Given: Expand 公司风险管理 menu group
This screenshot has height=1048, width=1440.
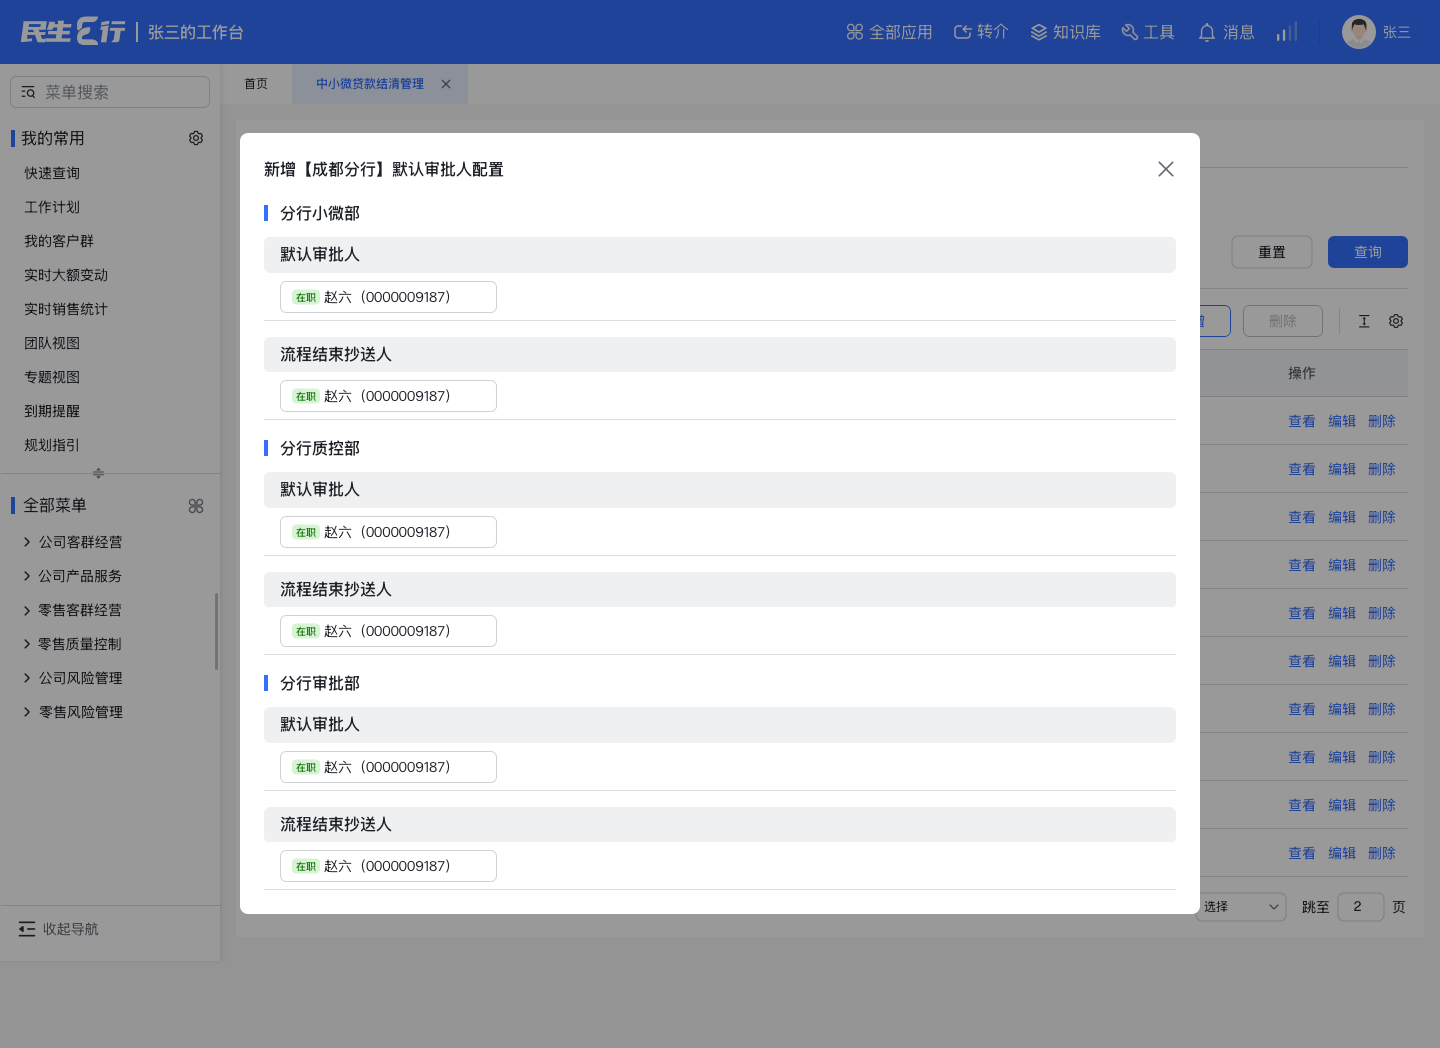Looking at the screenshot, I should click(x=72, y=678).
